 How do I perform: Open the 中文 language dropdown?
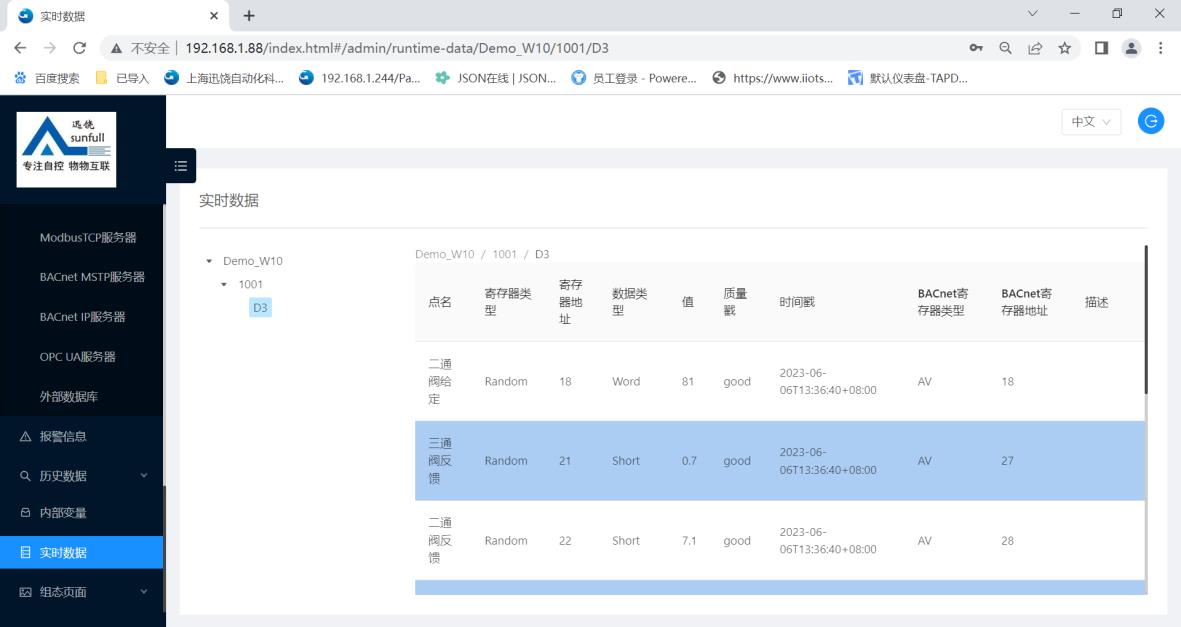tap(1091, 121)
